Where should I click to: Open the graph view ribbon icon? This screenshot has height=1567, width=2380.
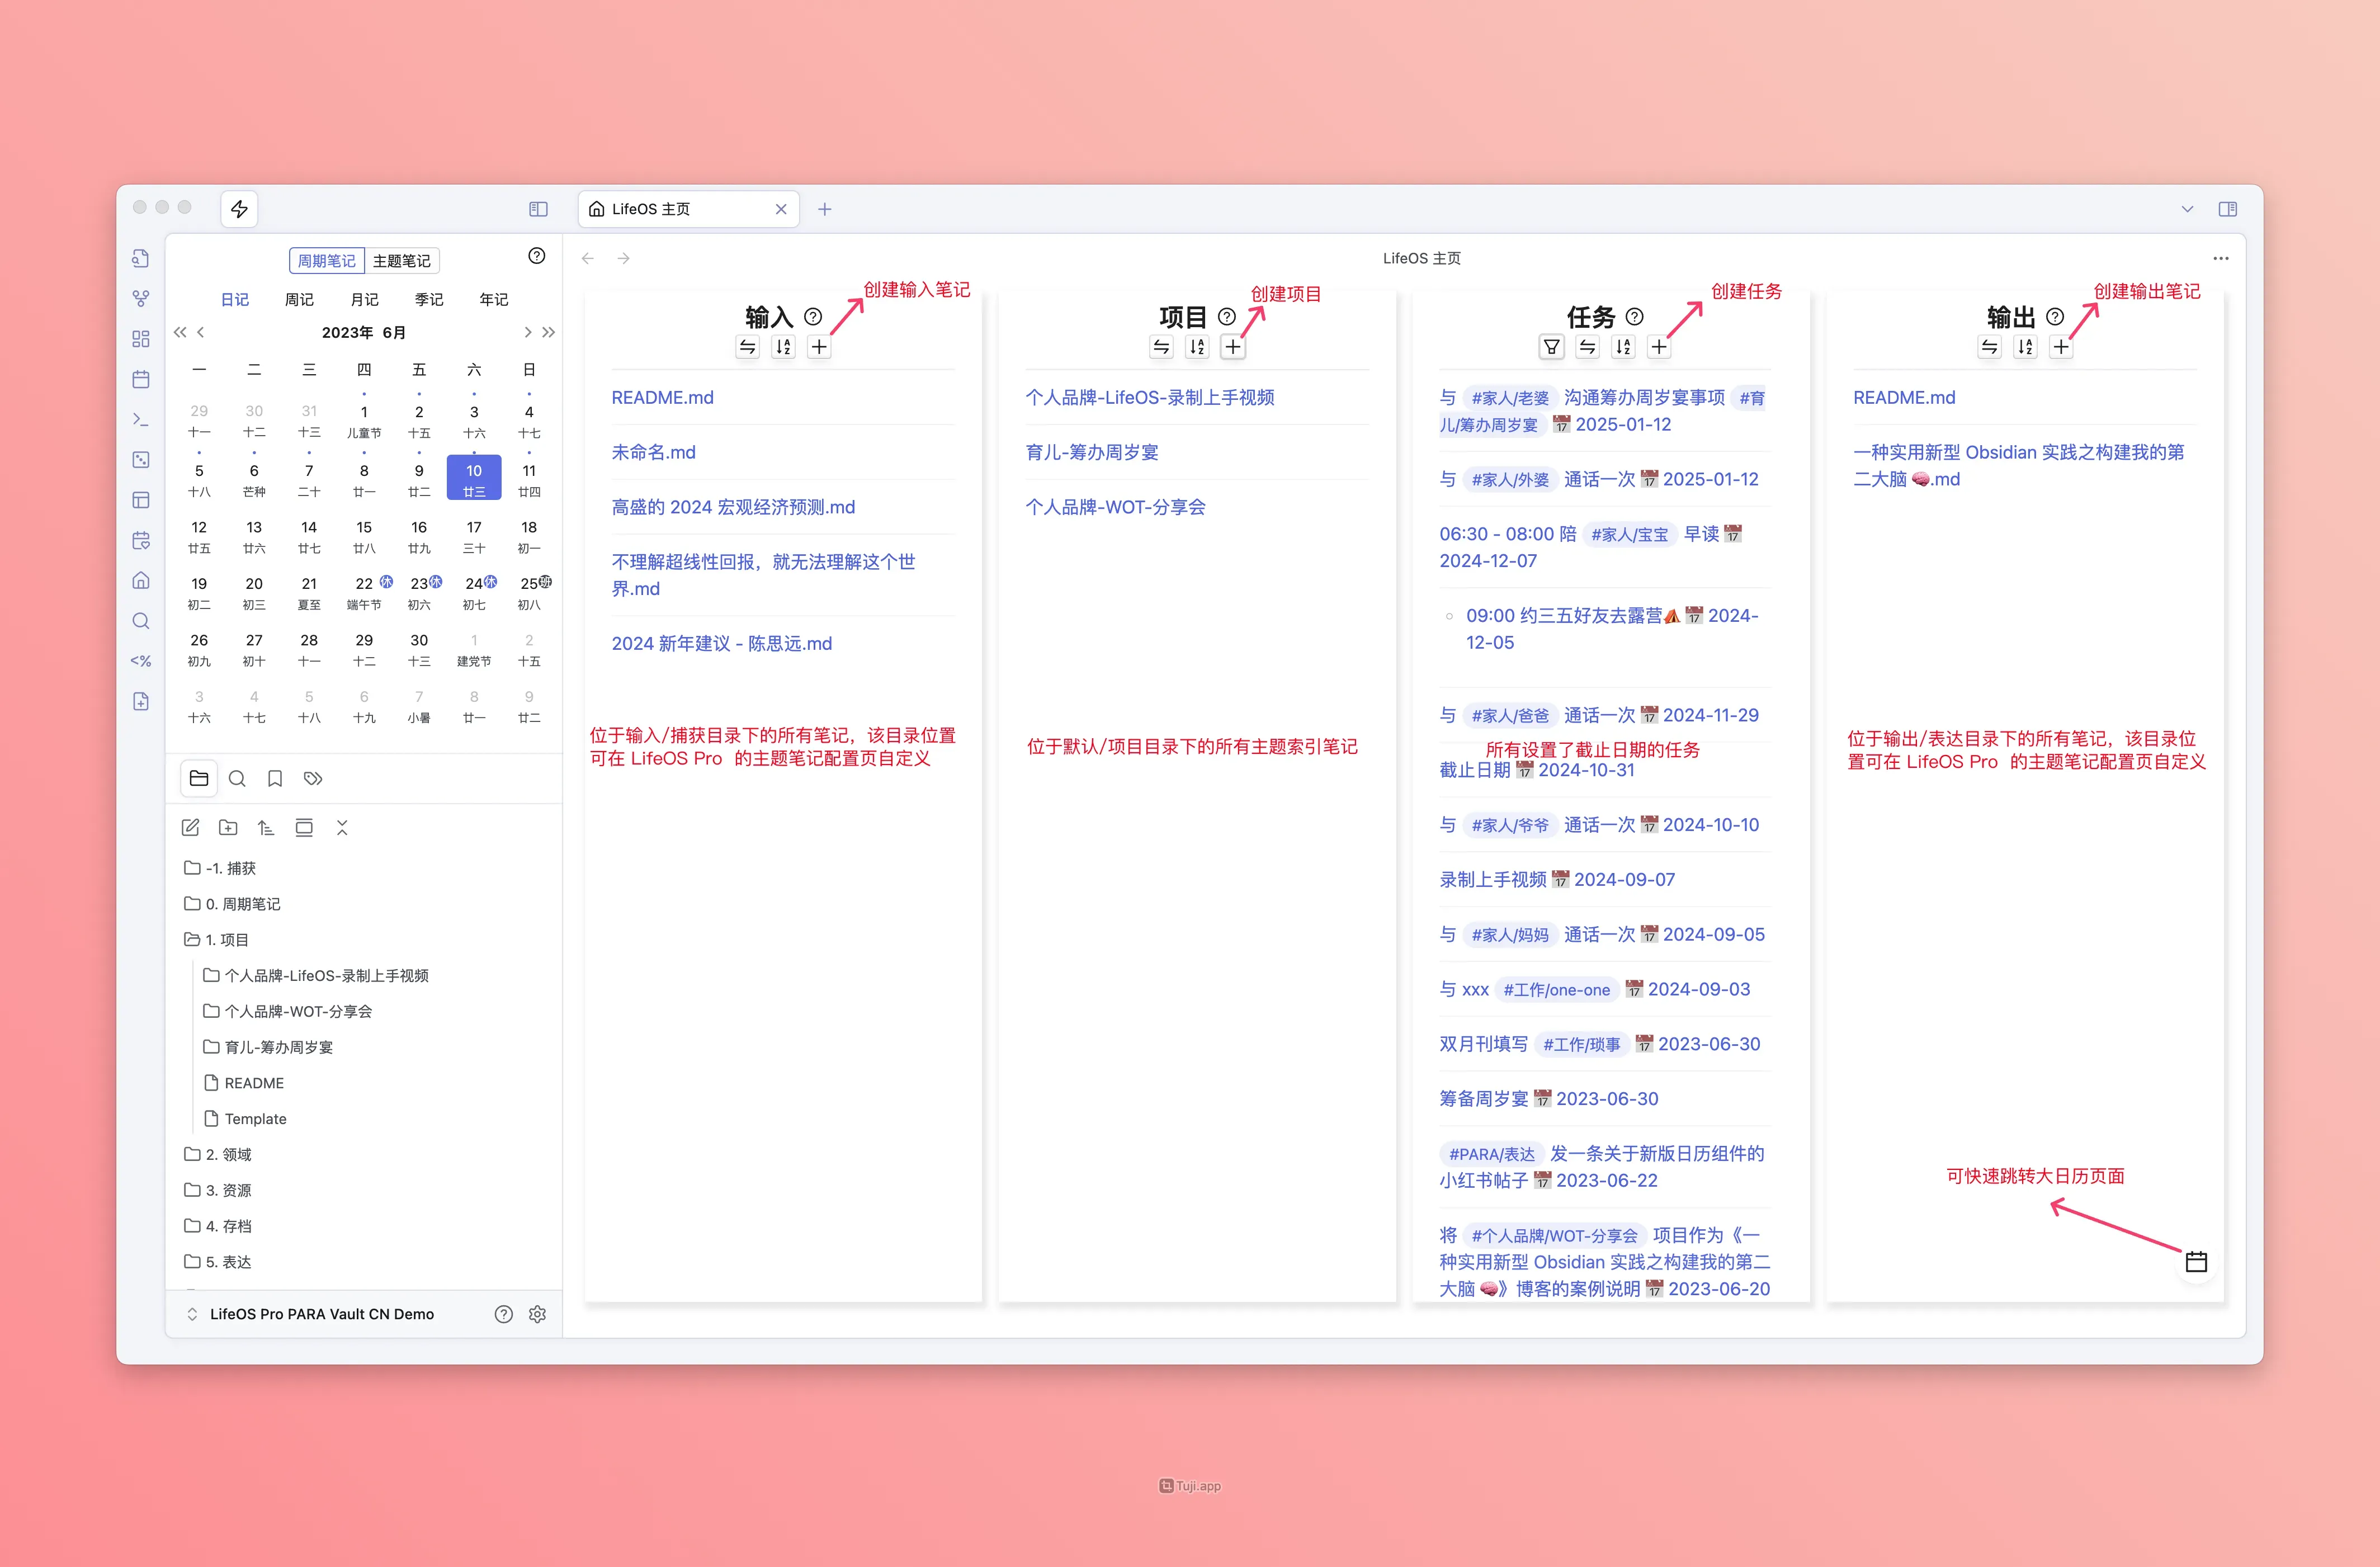(x=141, y=299)
